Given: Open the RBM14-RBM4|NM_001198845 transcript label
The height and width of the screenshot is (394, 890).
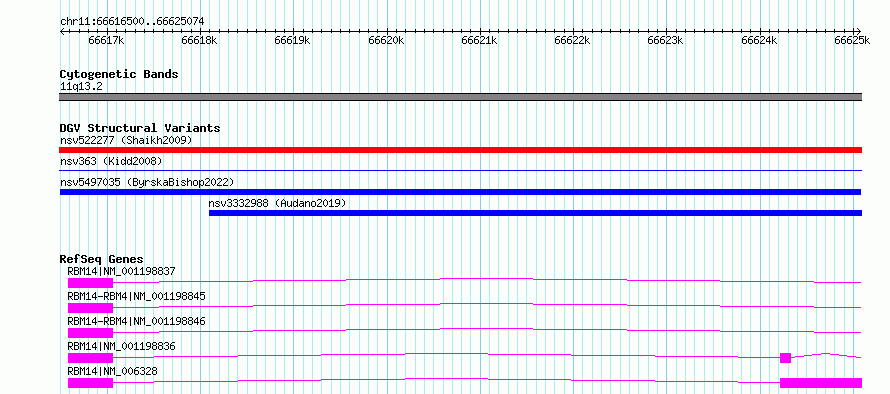Looking at the screenshot, I should [136, 296].
